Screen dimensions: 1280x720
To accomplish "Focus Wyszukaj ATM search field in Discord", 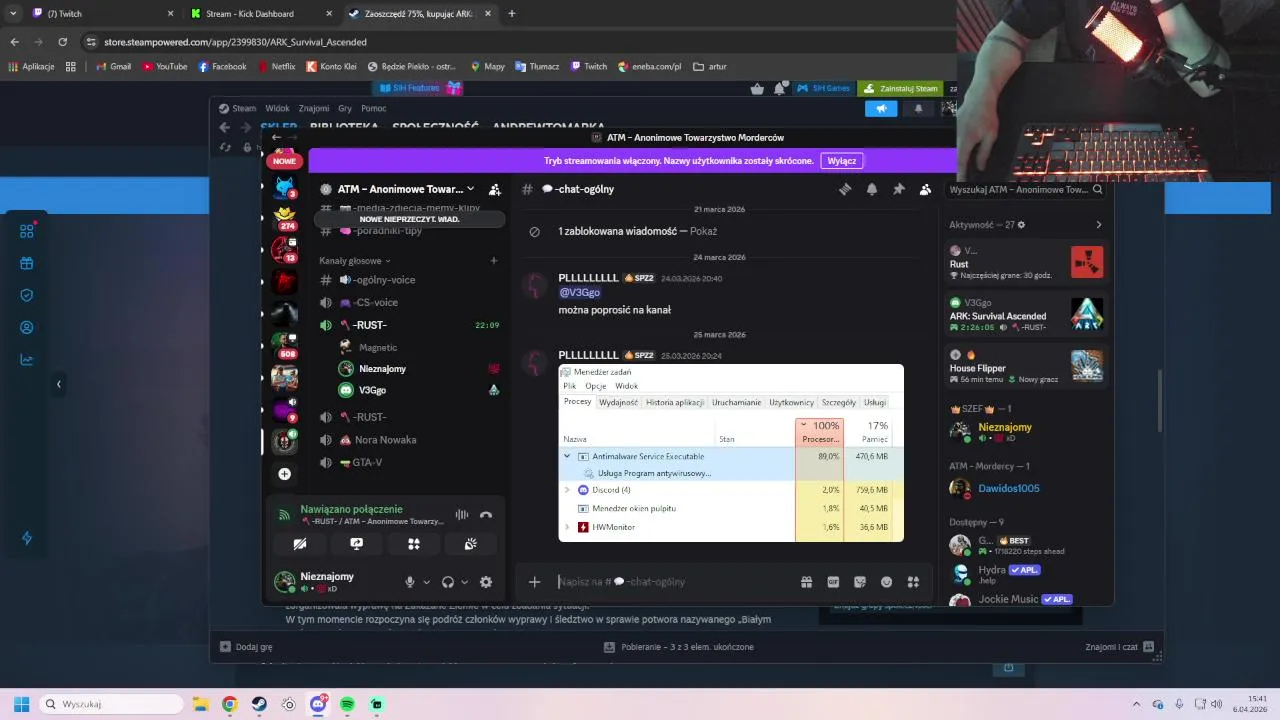I will (x=1026, y=189).
